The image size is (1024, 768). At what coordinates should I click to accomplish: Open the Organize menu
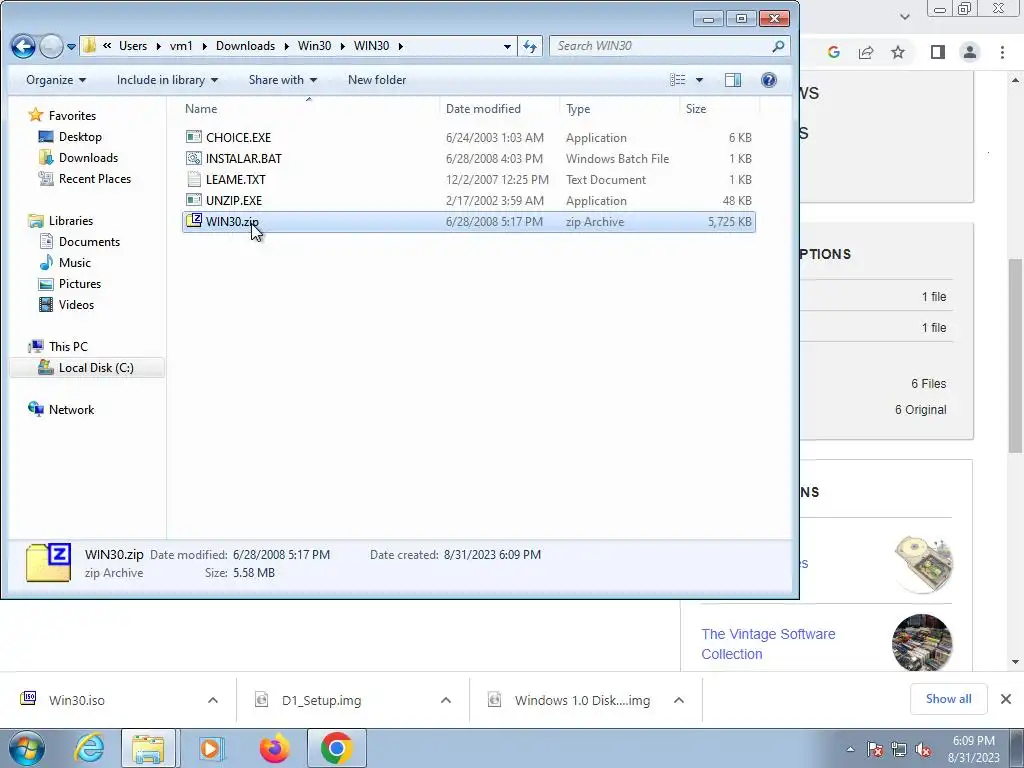pos(56,80)
